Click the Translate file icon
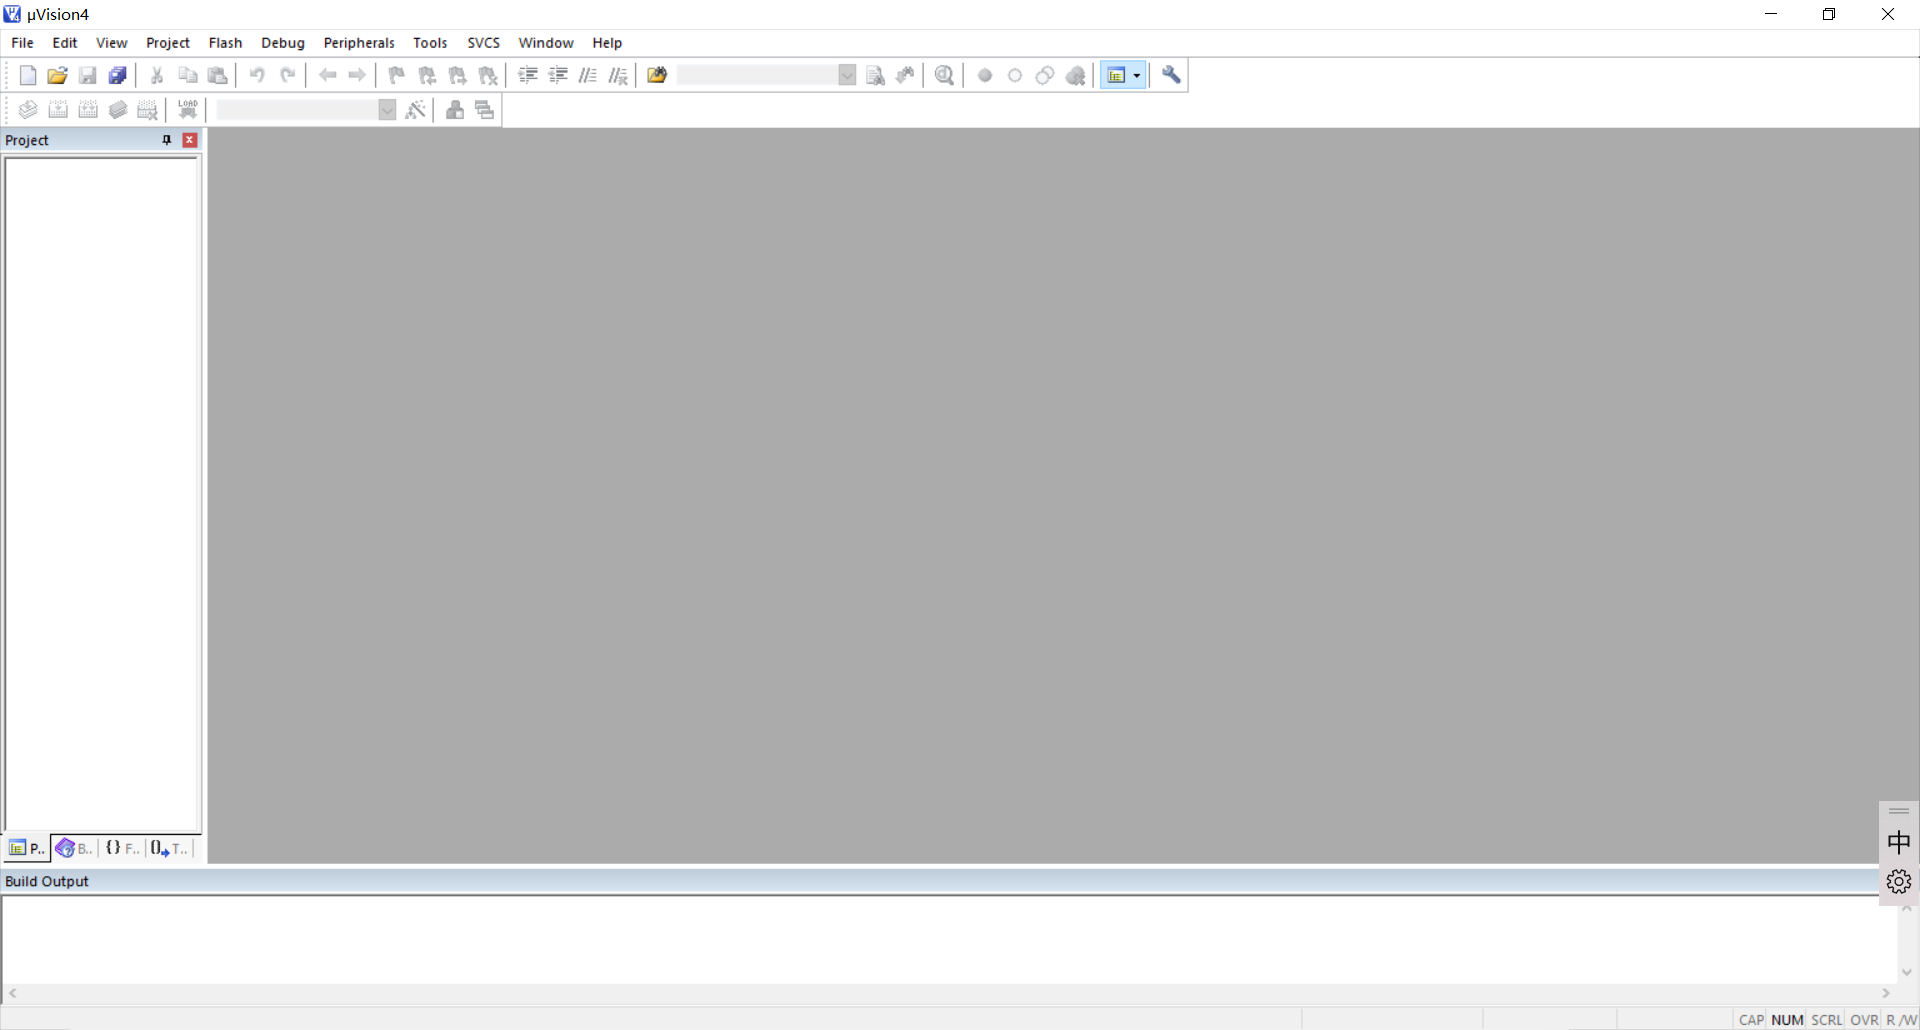Screen dimensions: 1920x1030 tap(28, 110)
